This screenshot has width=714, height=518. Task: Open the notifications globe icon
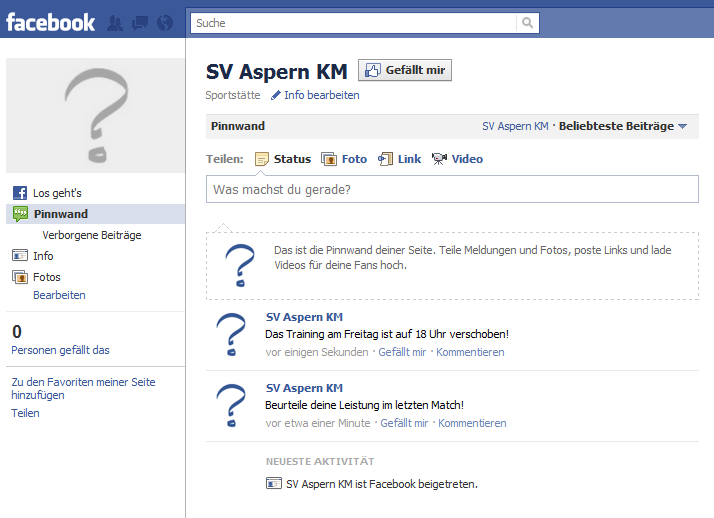click(165, 23)
